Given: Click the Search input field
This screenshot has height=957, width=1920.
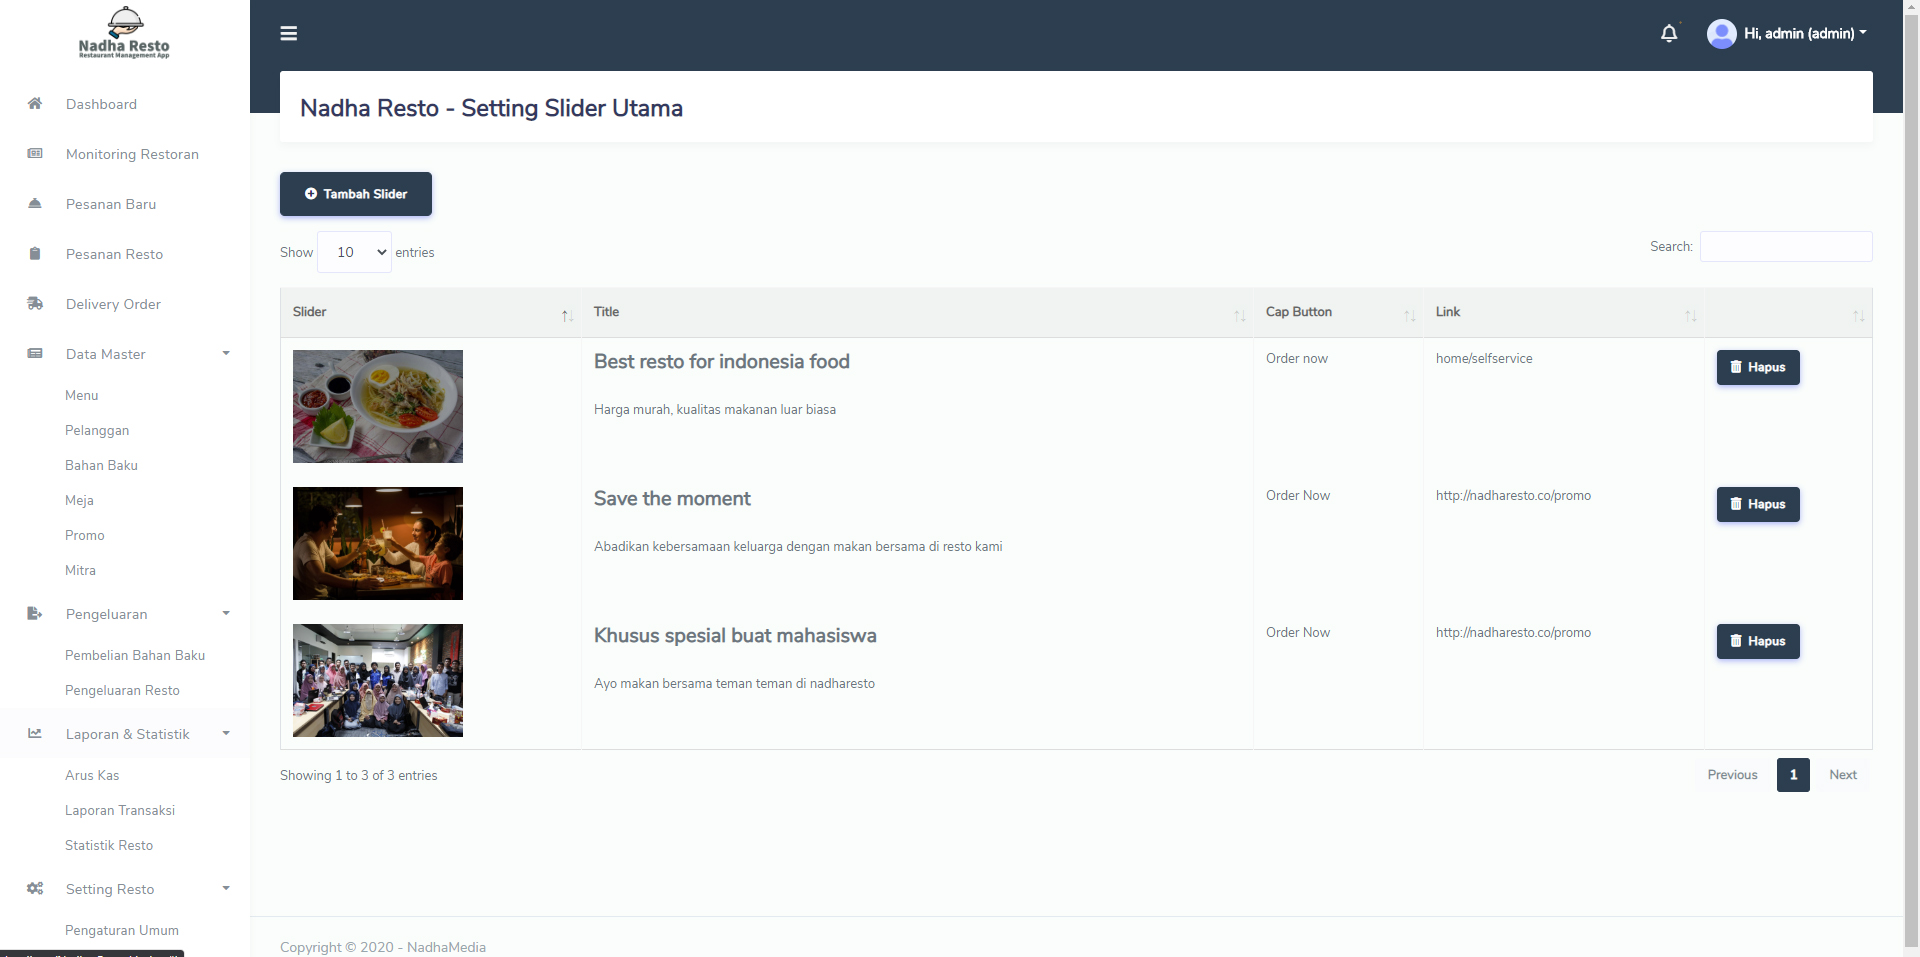Looking at the screenshot, I should coord(1786,247).
